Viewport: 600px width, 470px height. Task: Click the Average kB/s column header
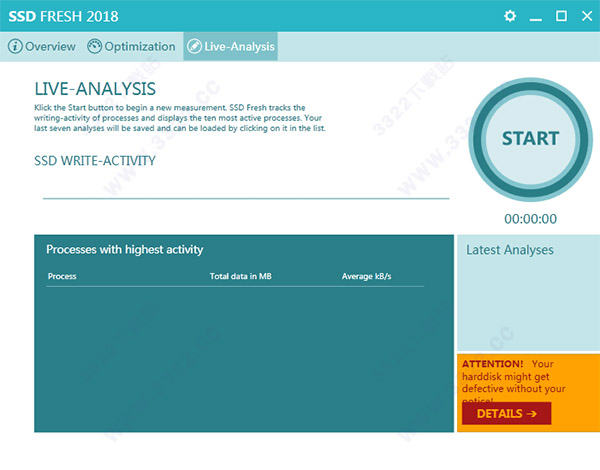(366, 276)
